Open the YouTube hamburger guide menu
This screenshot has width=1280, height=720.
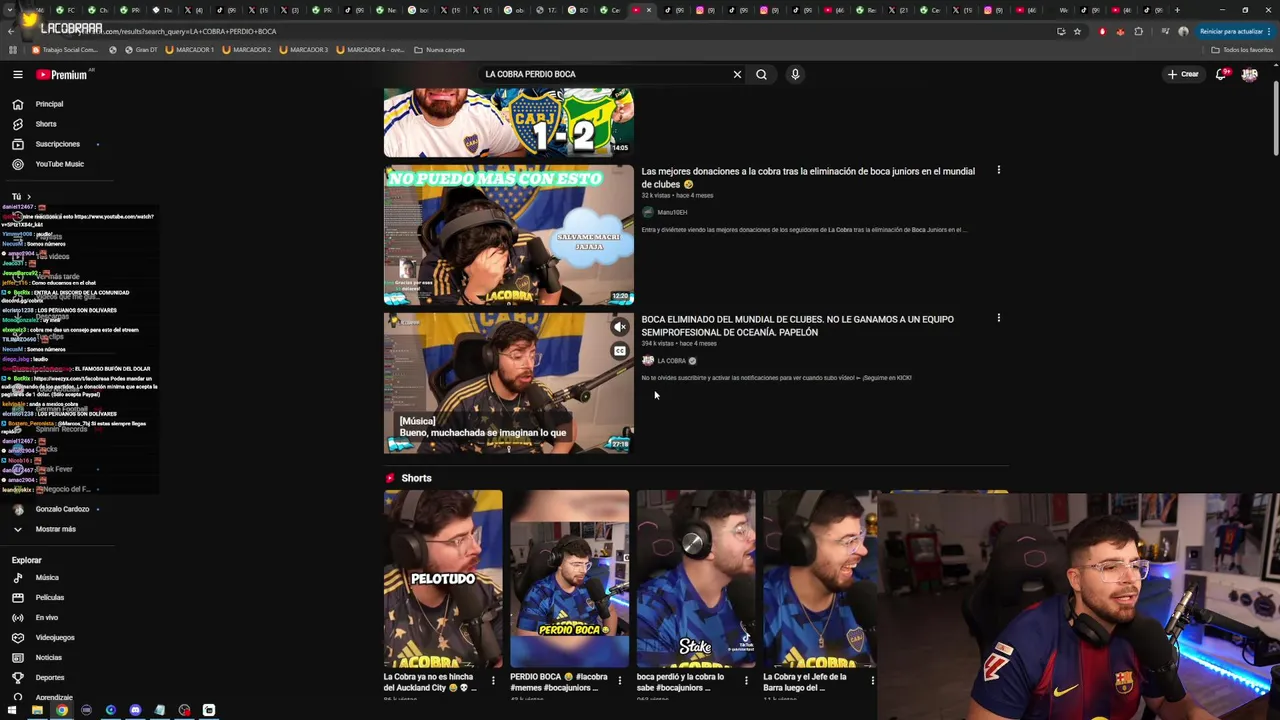(x=17, y=74)
